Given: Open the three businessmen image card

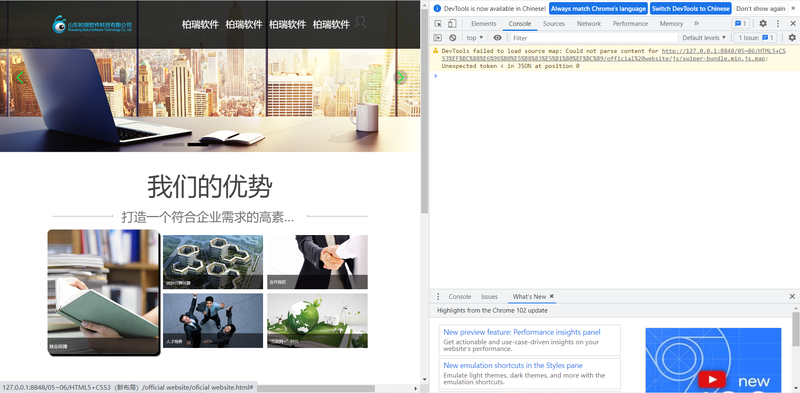Looking at the screenshot, I should click(x=213, y=321).
